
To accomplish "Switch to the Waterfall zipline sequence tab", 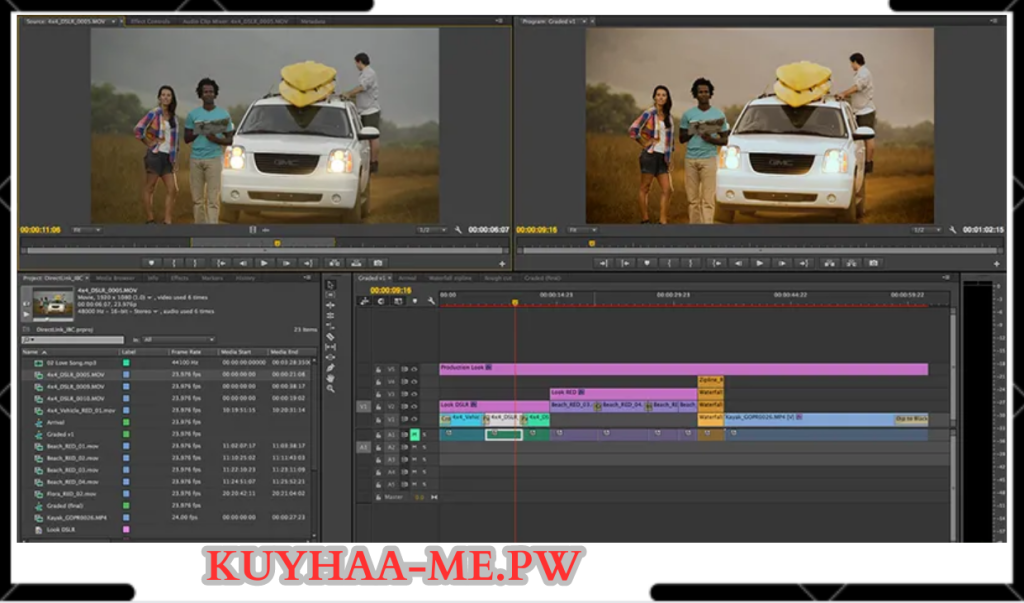I will (x=450, y=278).
